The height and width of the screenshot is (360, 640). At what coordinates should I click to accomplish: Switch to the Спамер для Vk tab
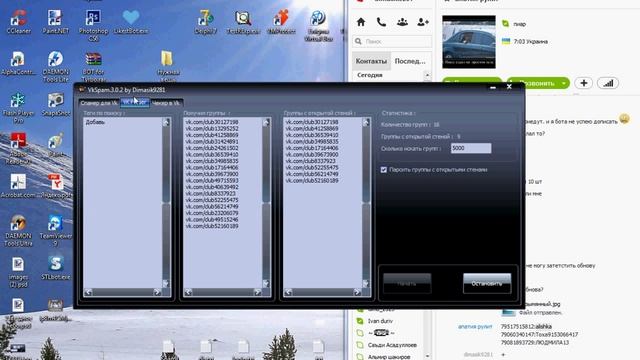(x=99, y=103)
